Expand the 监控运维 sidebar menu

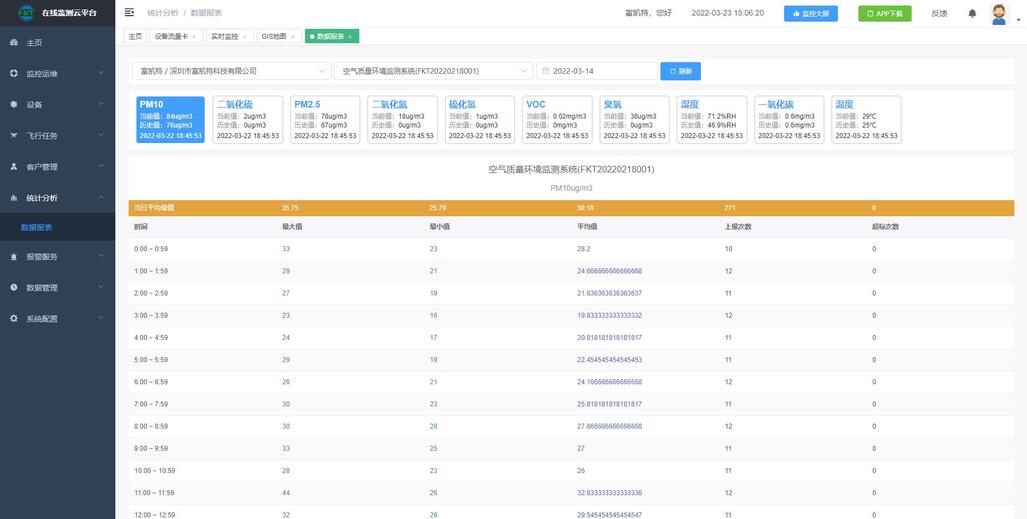pos(57,74)
